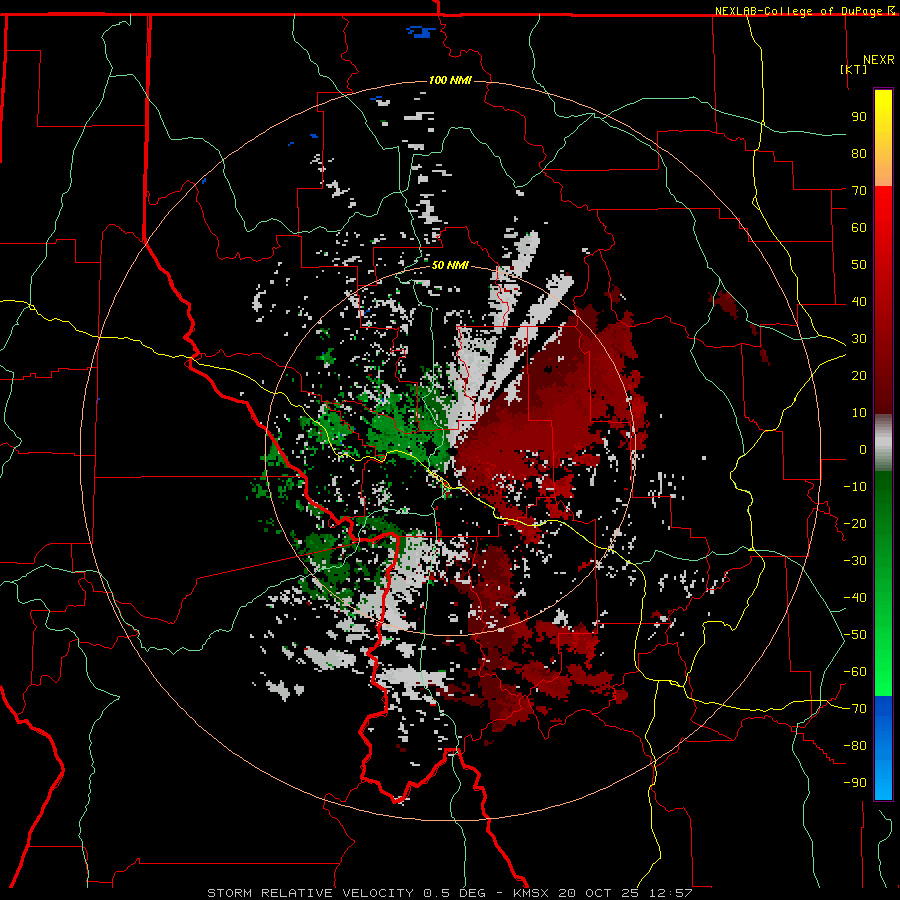The width and height of the screenshot is (900, 900).
Task: Click the 0 scale value
Action: [x=863, y=449]
